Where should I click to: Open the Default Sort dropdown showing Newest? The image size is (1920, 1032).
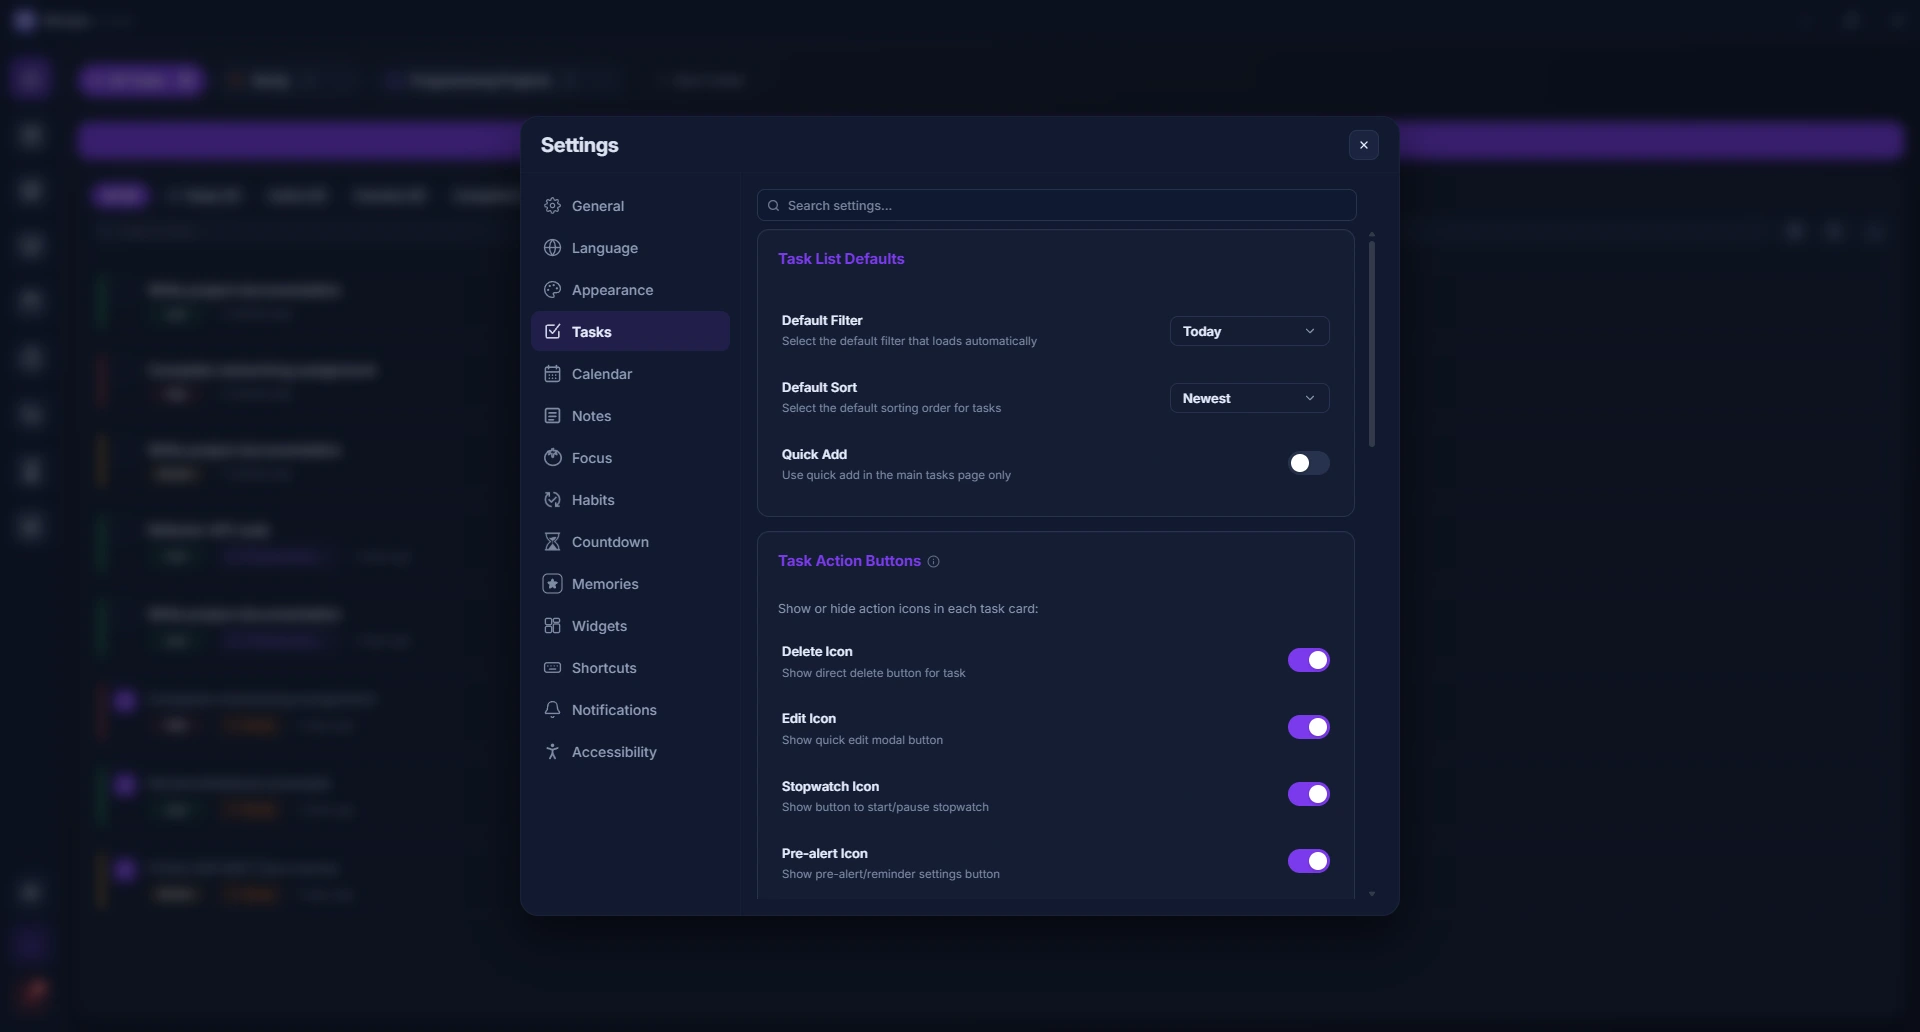pos(1249,398)
